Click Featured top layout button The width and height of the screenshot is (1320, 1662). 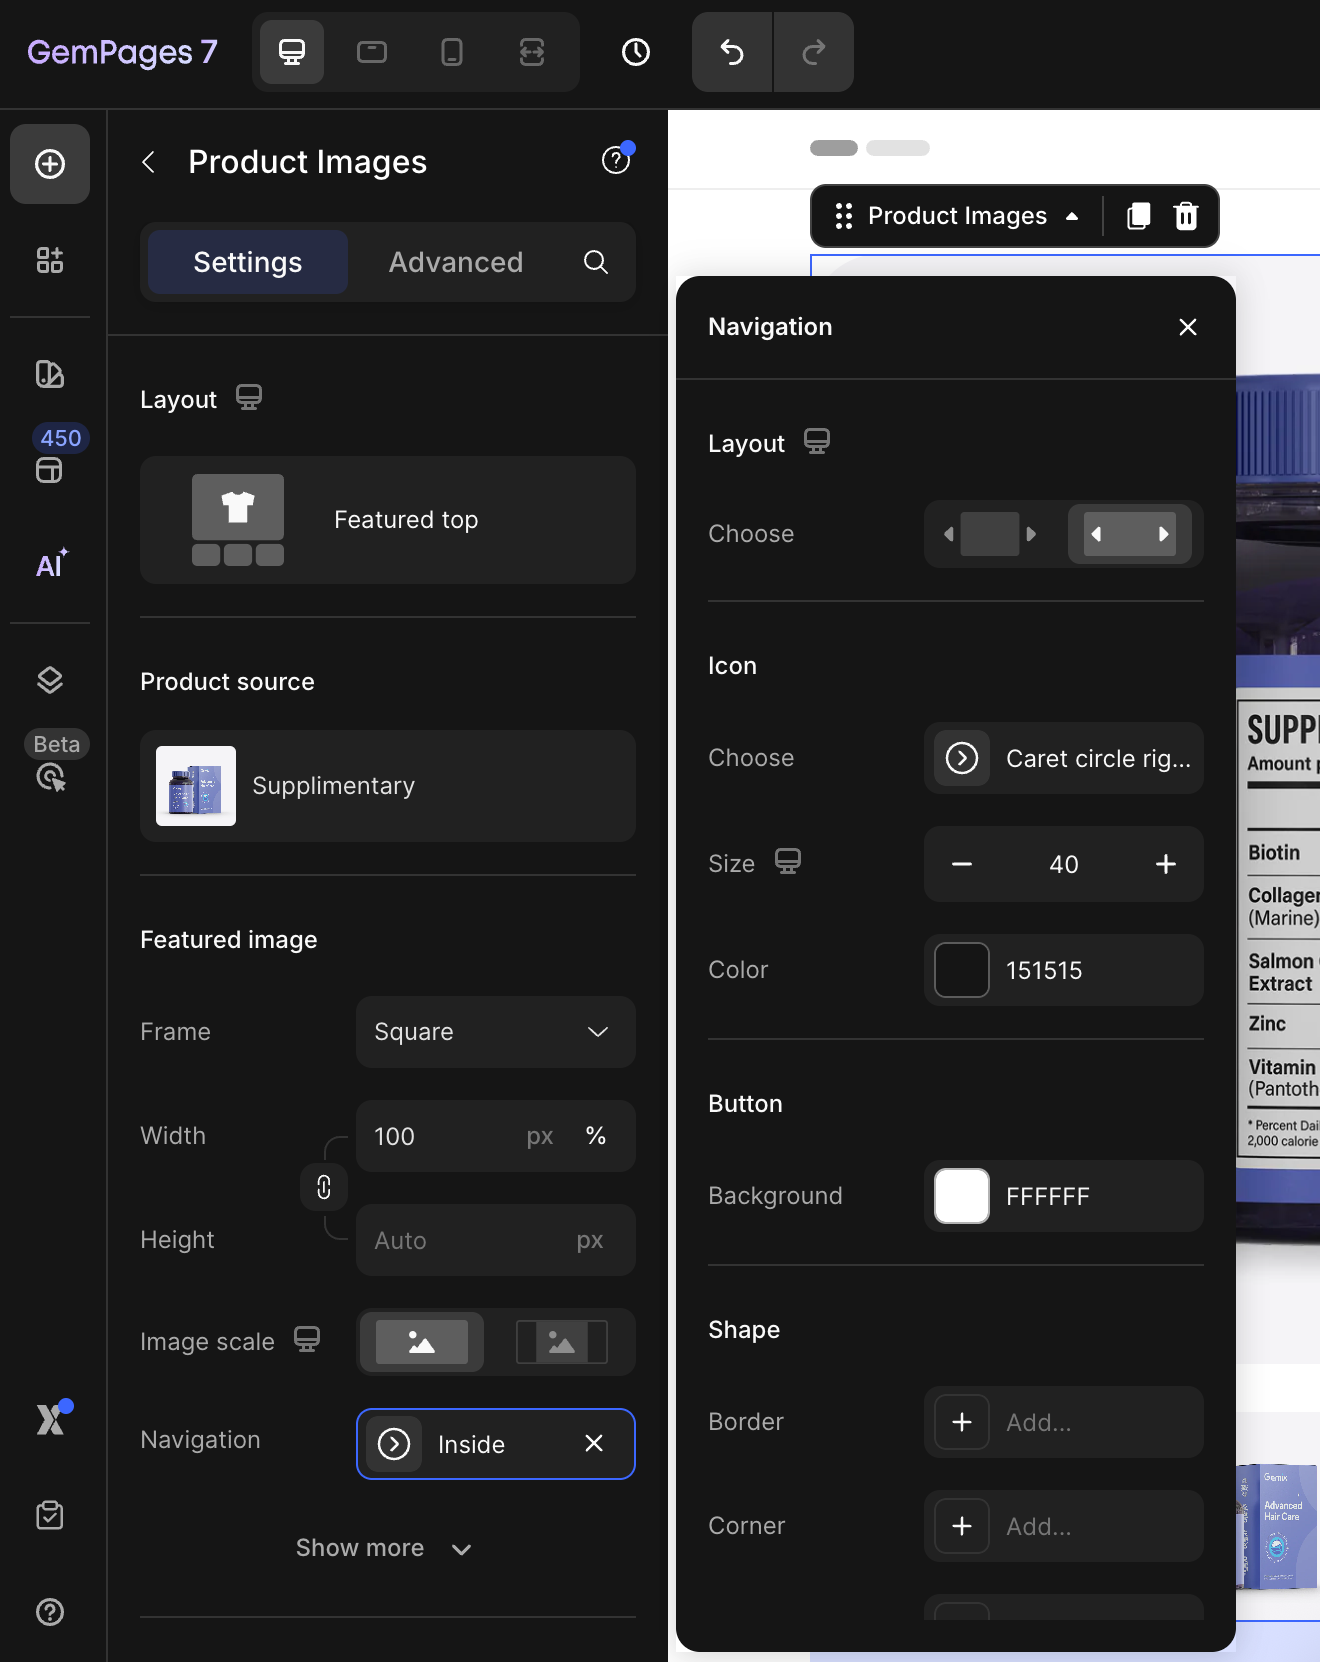point(388,520)
